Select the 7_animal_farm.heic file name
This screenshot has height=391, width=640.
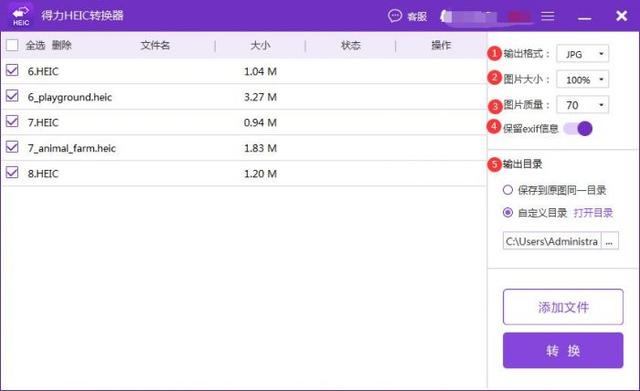pos(72,148)
